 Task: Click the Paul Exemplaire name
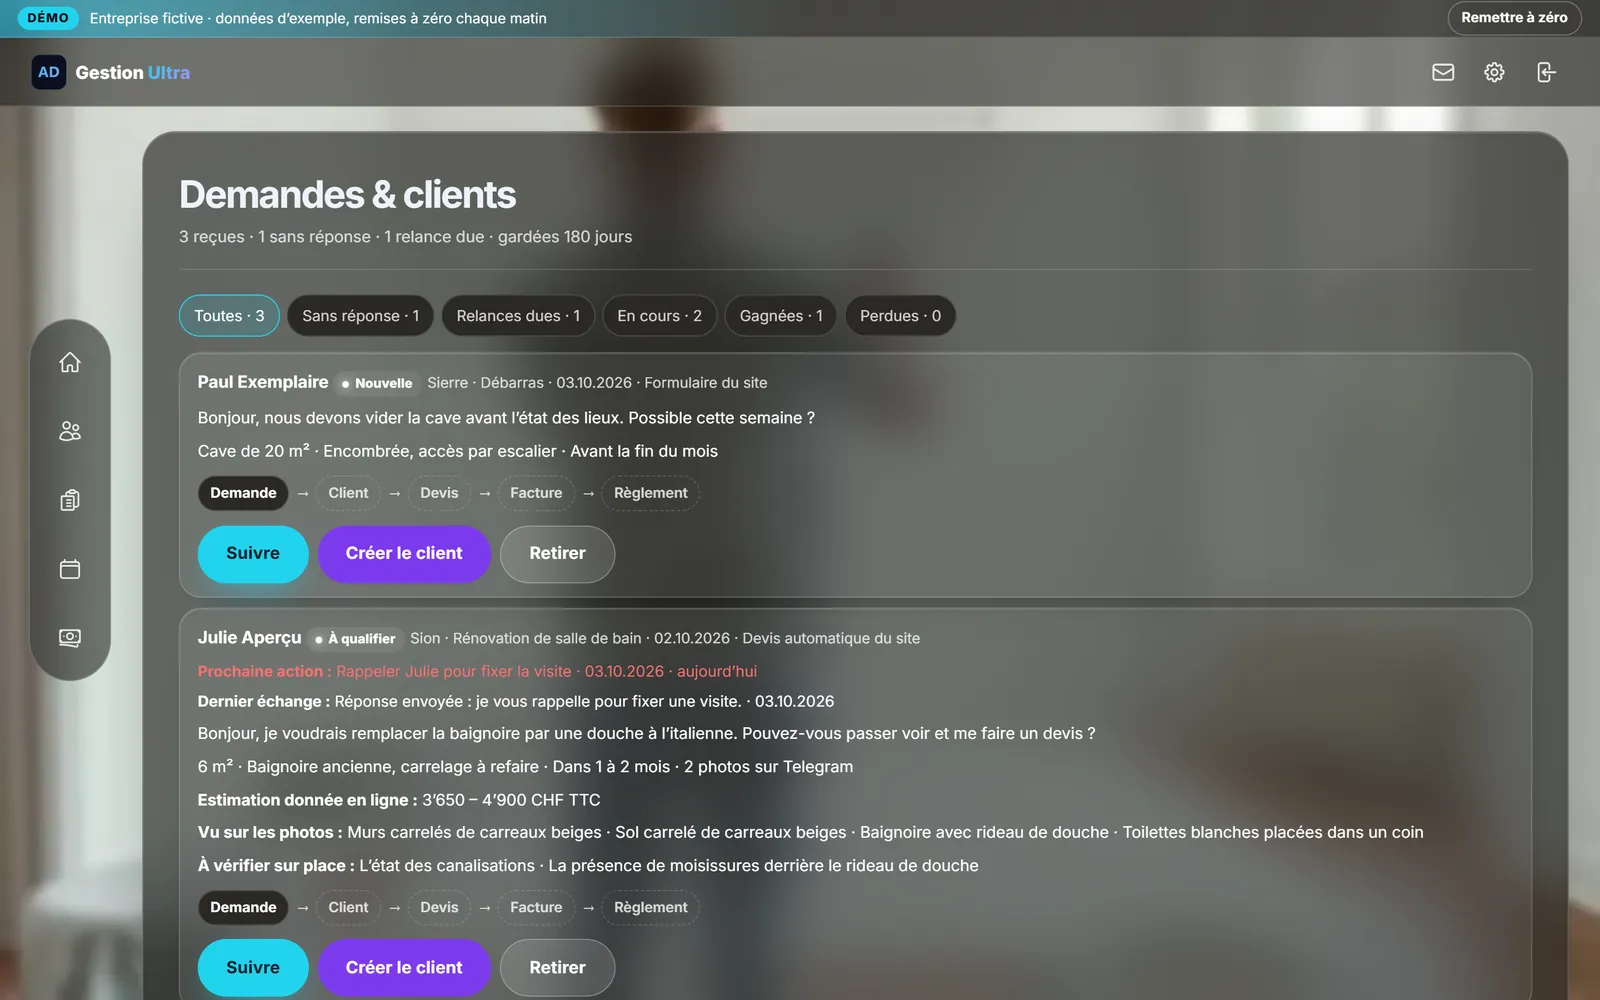pos(263,382)
